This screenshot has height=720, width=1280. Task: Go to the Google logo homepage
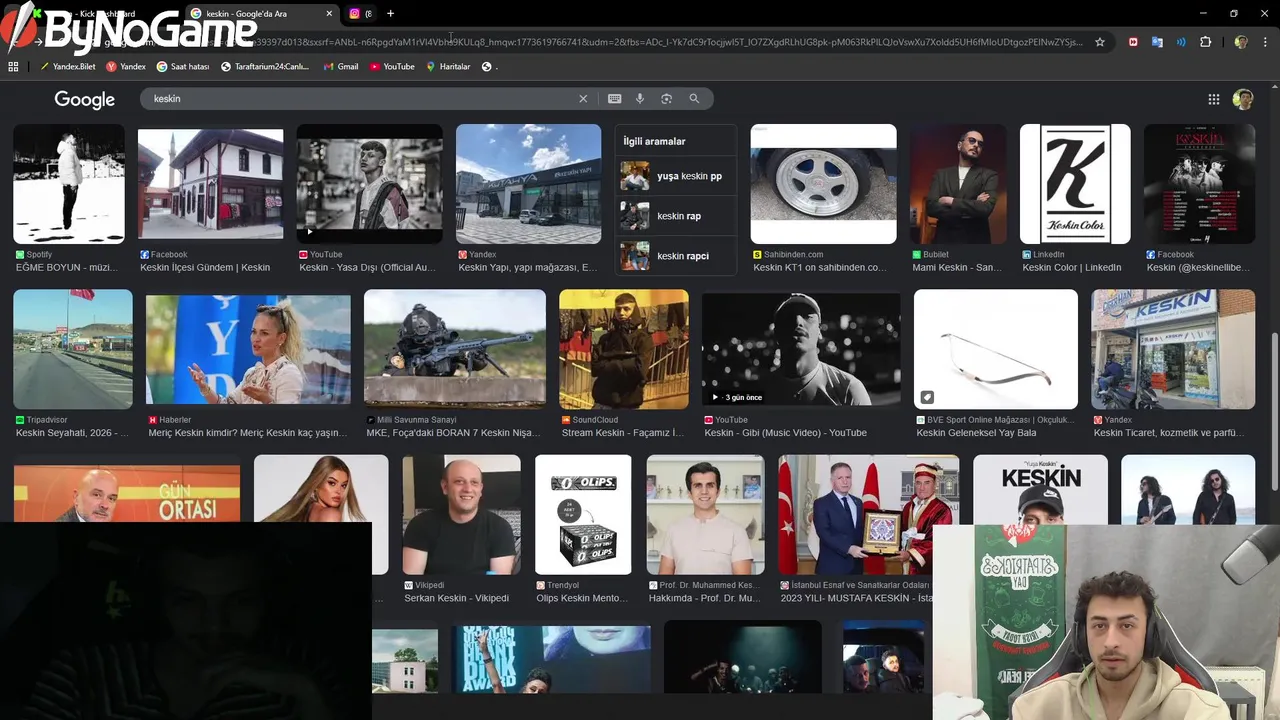[85, 99]
